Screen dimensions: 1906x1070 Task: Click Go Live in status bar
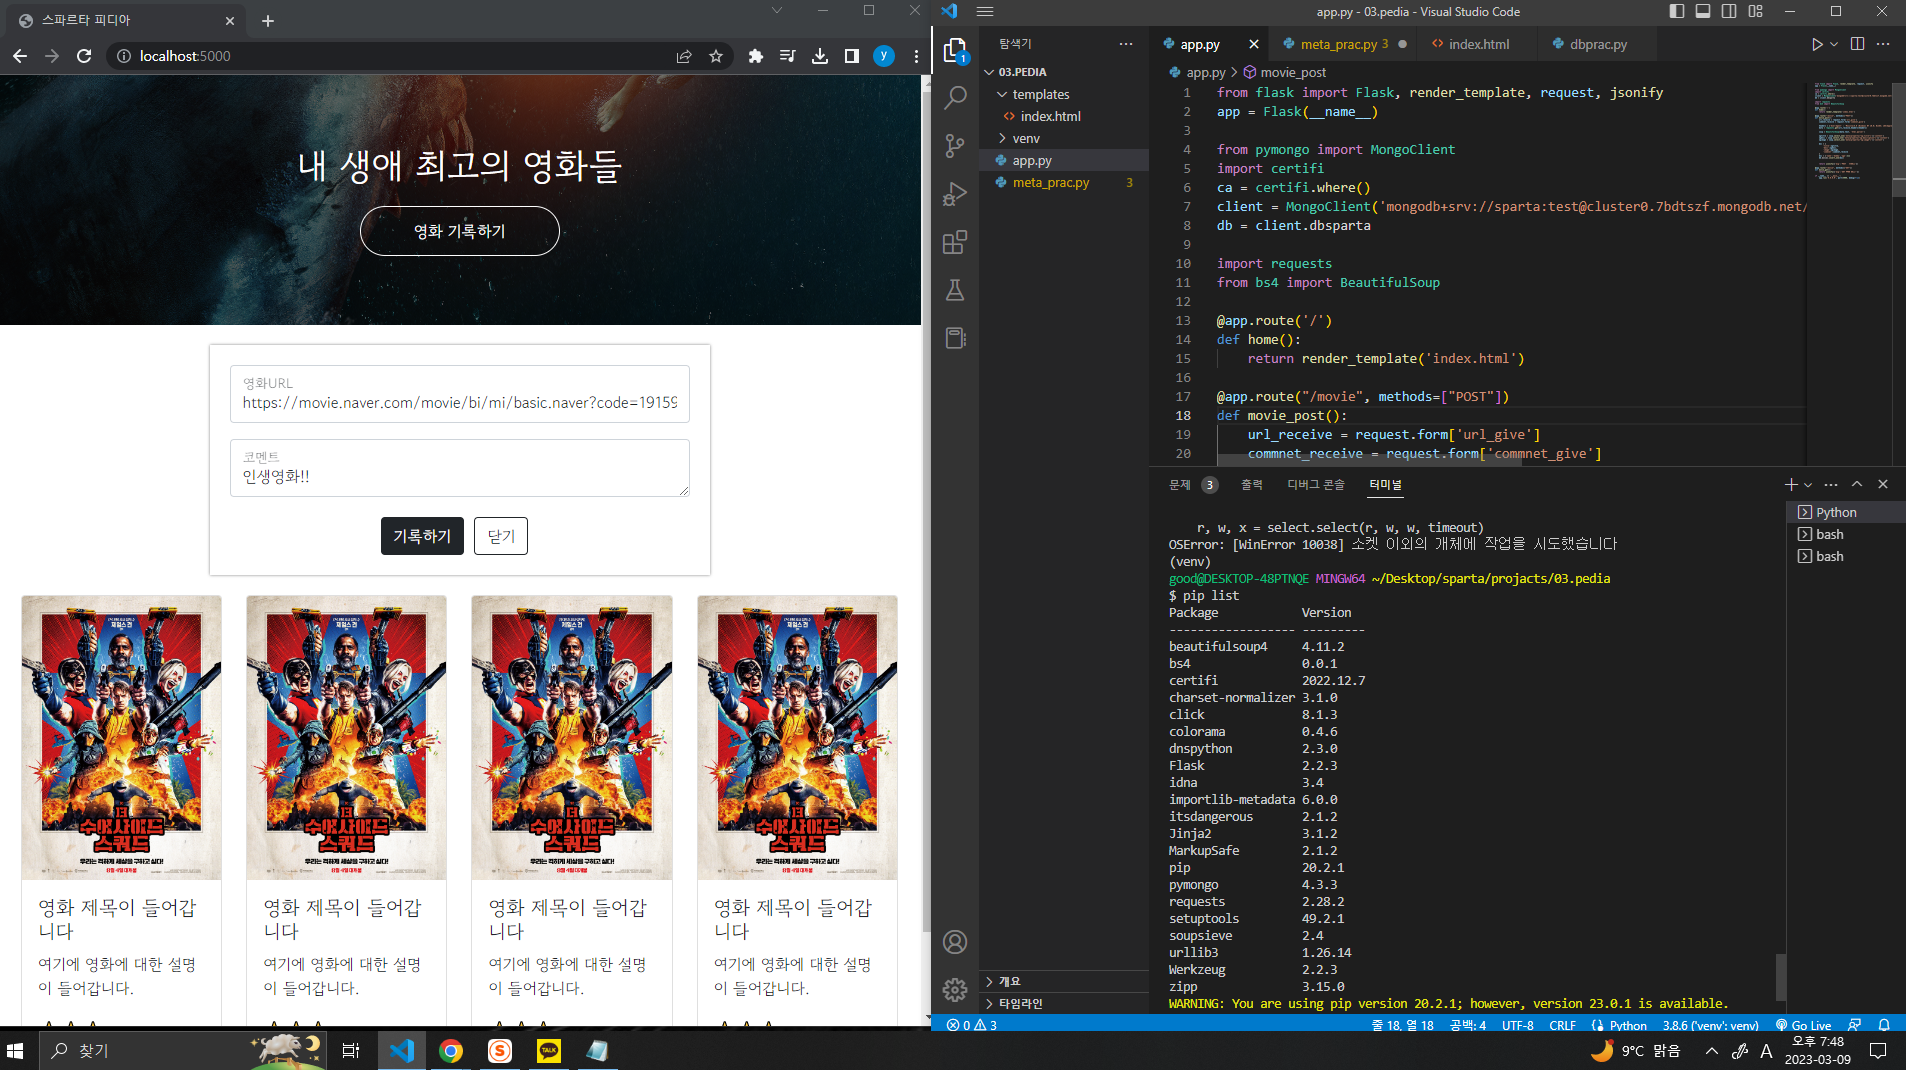click(x=1803, y=1025)
